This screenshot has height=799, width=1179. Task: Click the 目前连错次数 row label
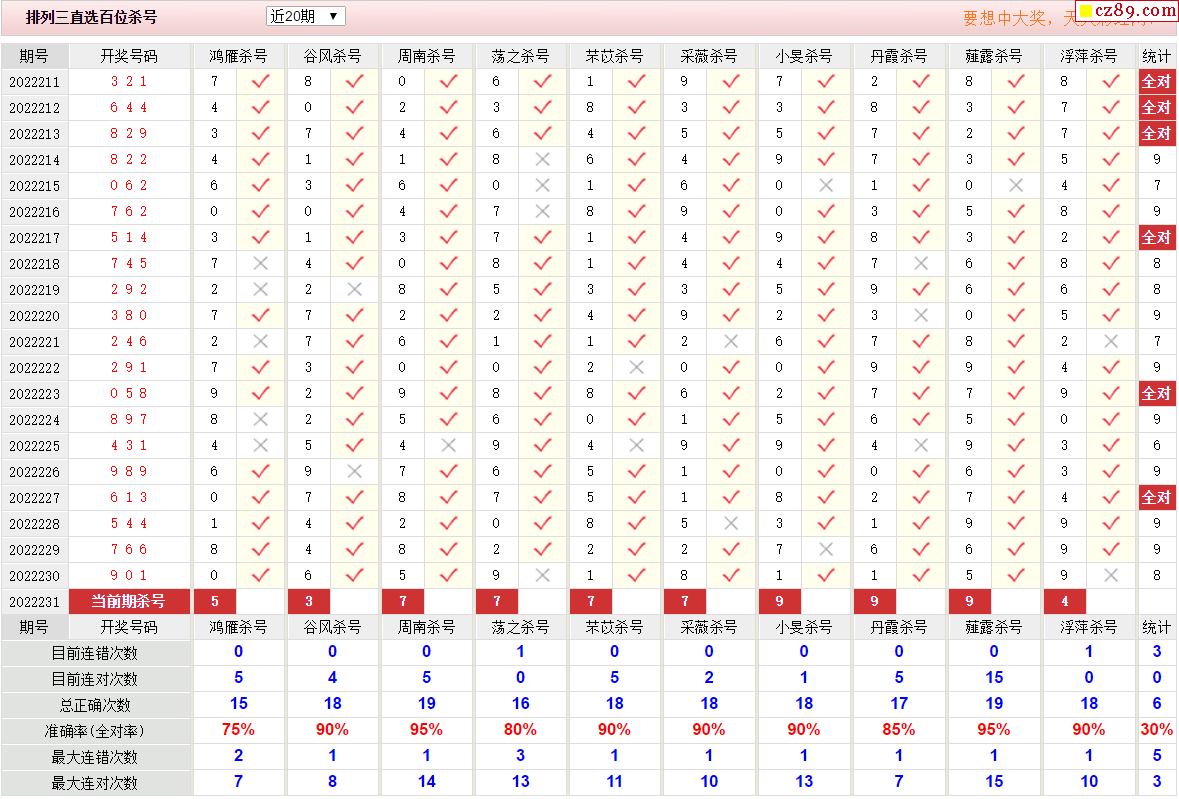pyautogui.click(x=94, y=653)
